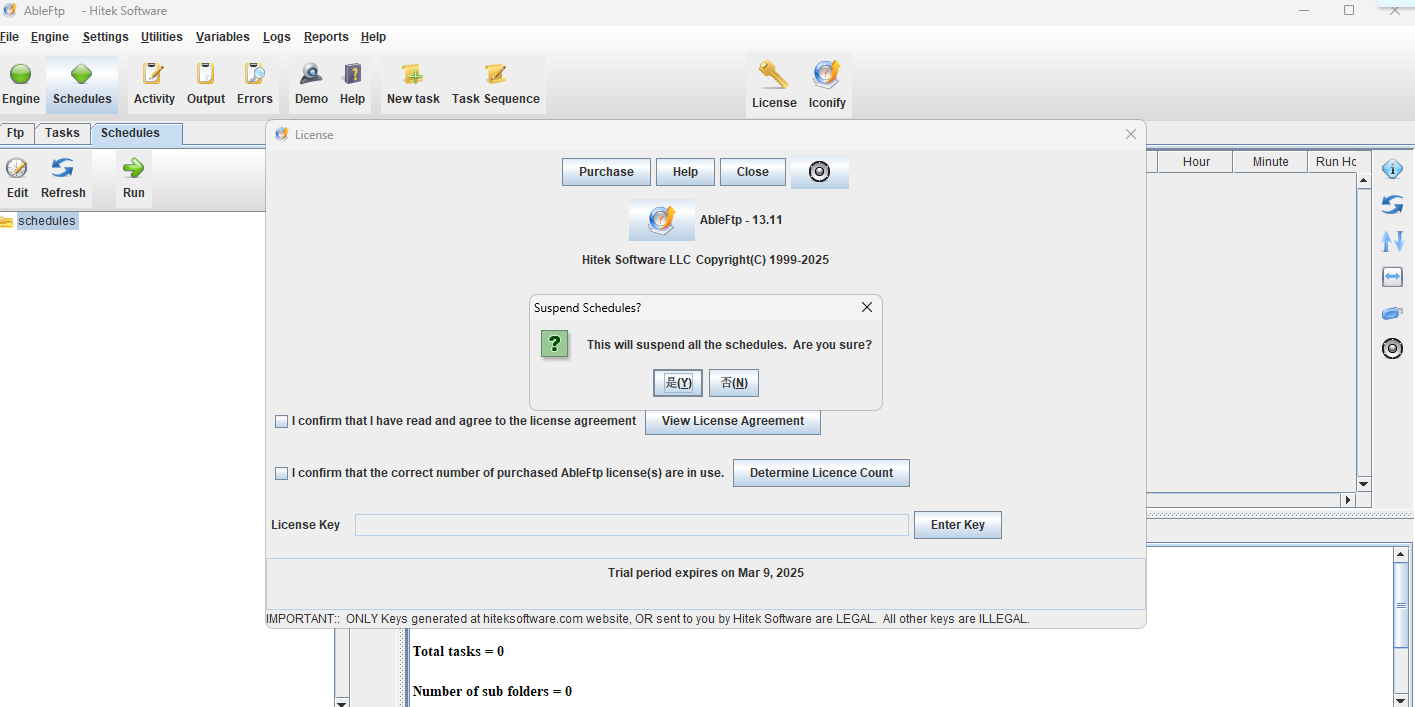Open the Errors toolbar icon
Image resolution: width=1415 pixels, height=707 pixels.
254,74
